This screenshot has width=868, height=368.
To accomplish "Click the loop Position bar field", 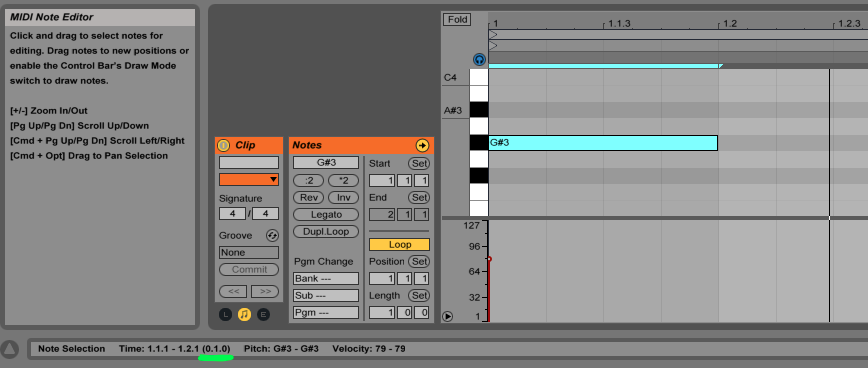I will (382, 278).
